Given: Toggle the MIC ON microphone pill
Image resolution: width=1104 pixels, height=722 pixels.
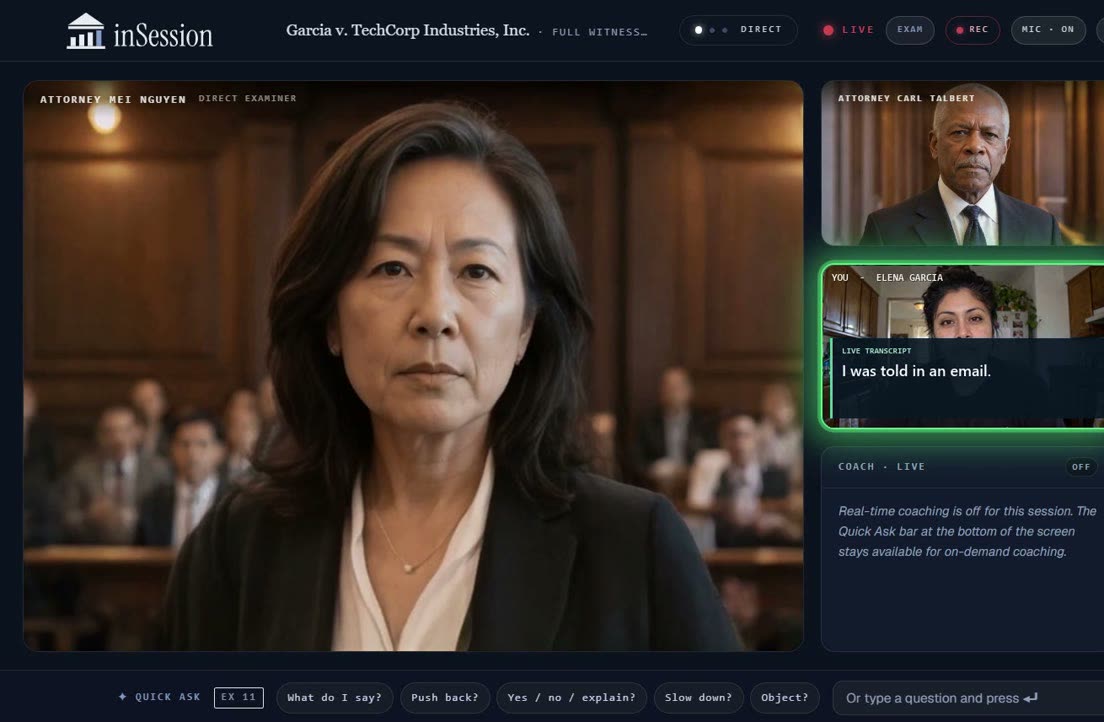Looking at the screenshot, I should click(1048, 30).
